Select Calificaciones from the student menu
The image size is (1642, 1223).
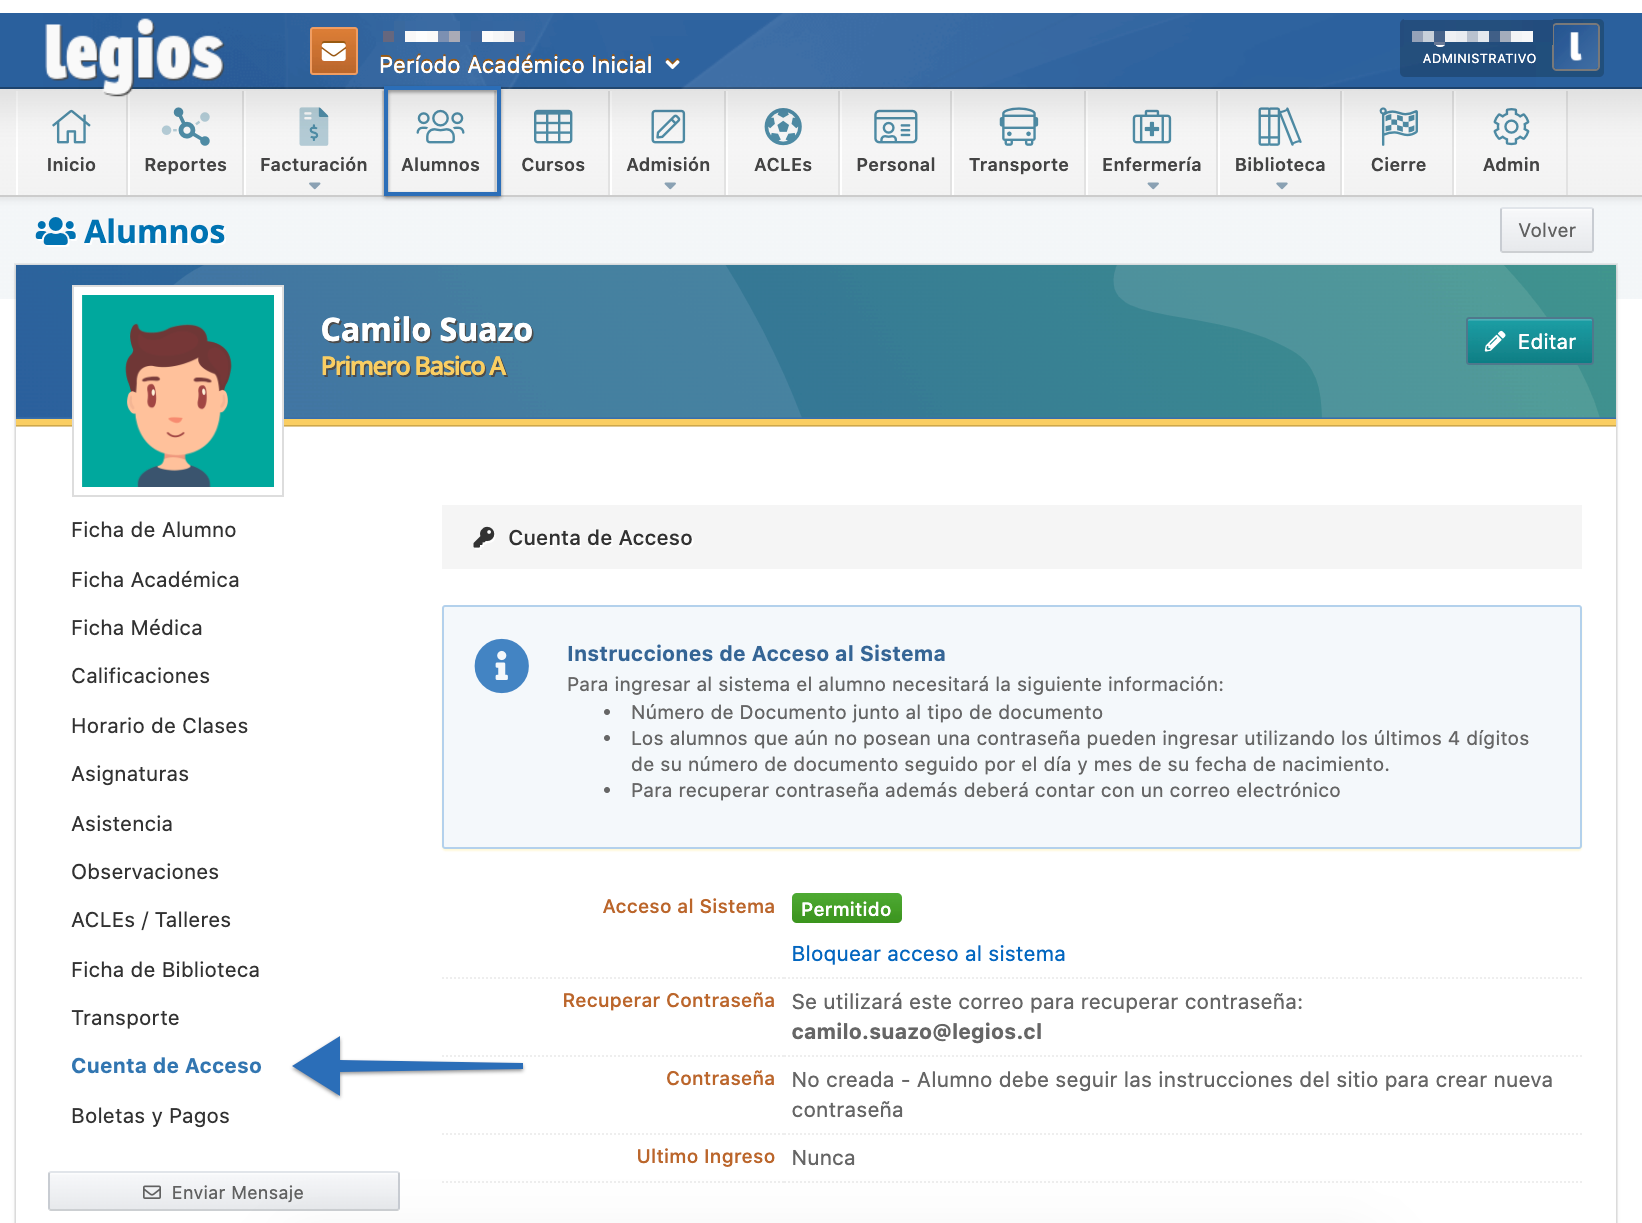click(141, 676)
